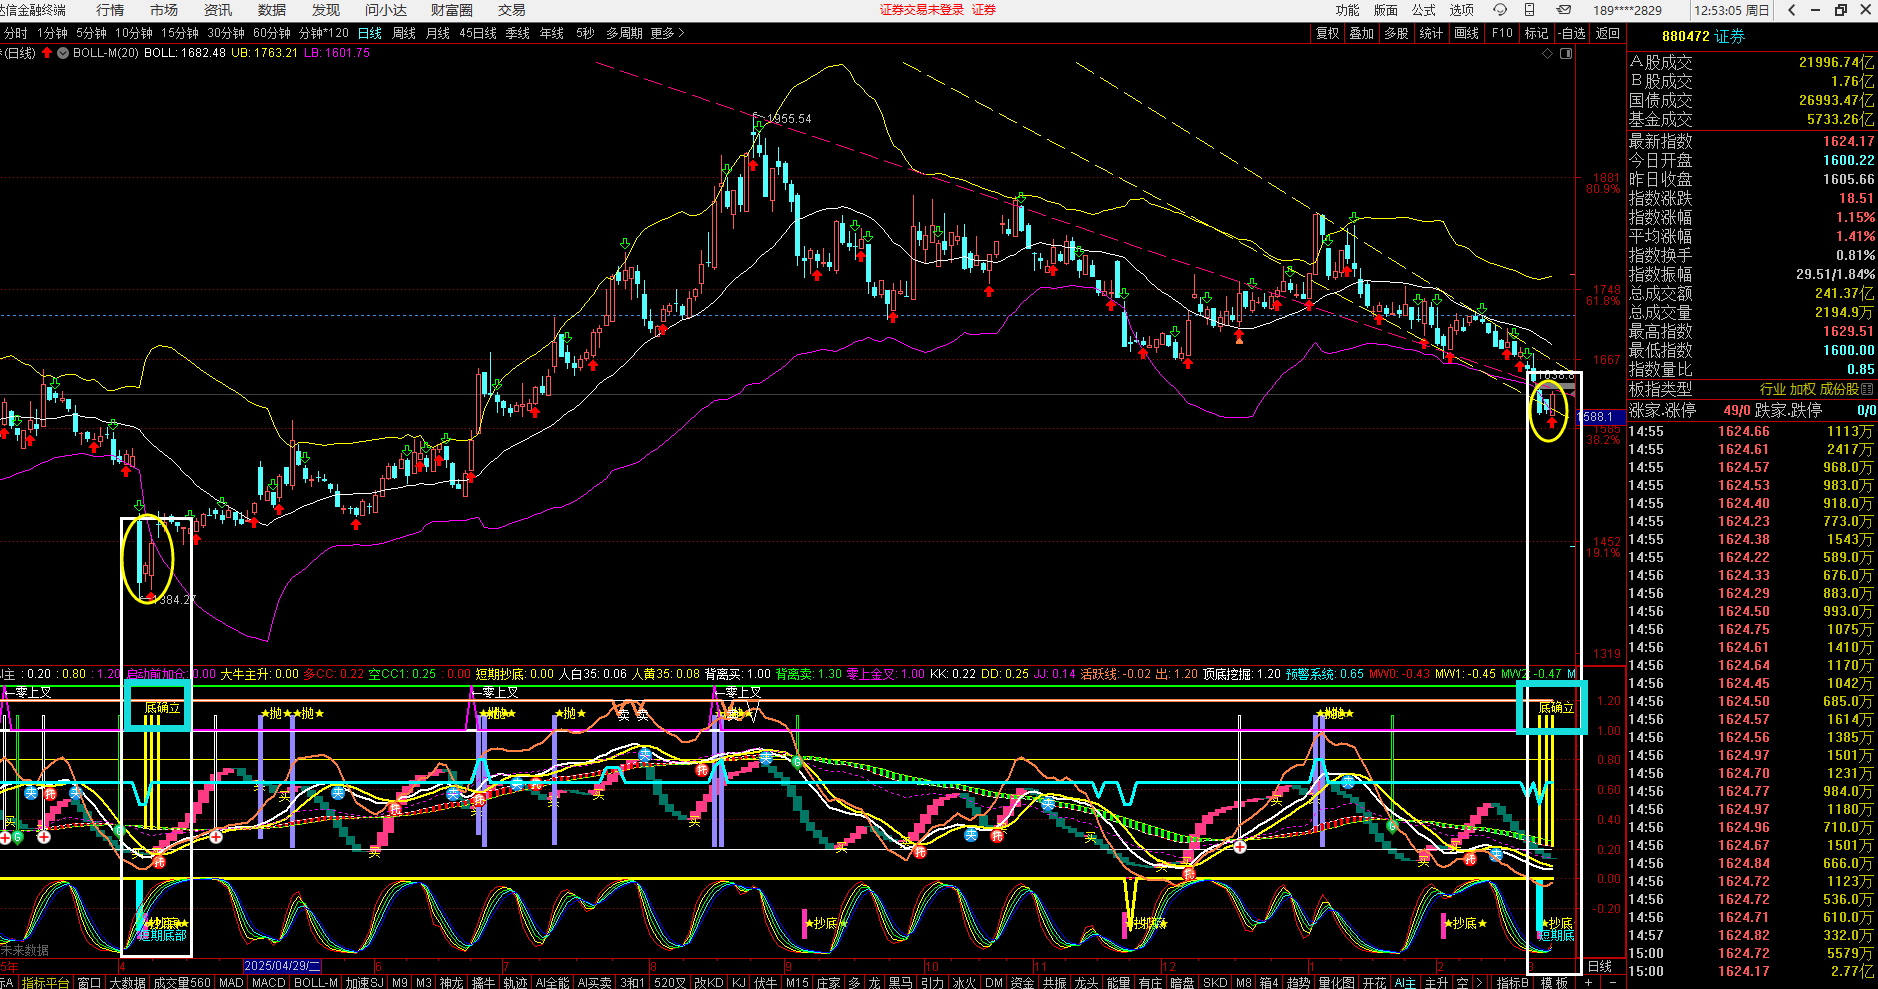Toggle 复权 price adjustment
The image size is (1878, 989).
[x=1327, y=33]
